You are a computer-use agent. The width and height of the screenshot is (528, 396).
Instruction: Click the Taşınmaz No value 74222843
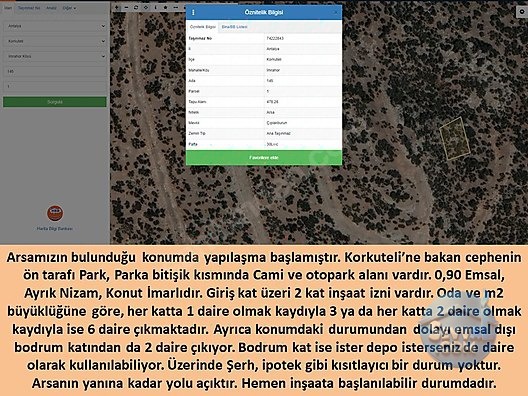275,38
